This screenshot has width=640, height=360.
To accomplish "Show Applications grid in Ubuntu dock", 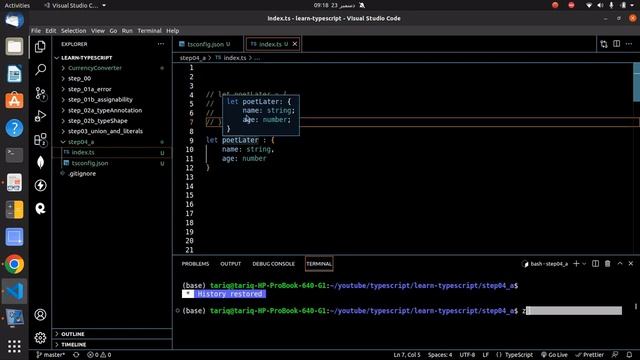I will [x=14, y=346].
